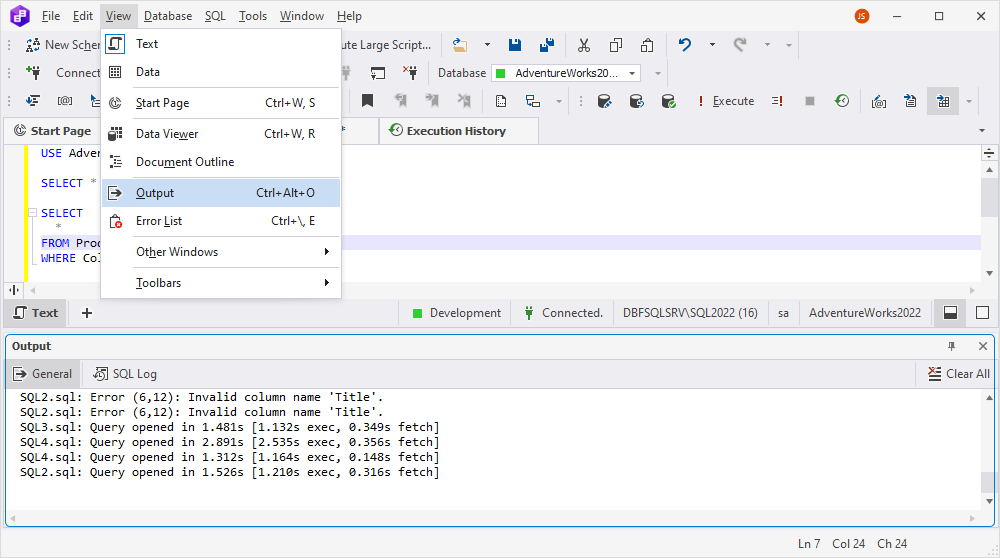Click the Stop execution square icon
This screenshot has width=1000, height=558.
(x=810, y=101)
